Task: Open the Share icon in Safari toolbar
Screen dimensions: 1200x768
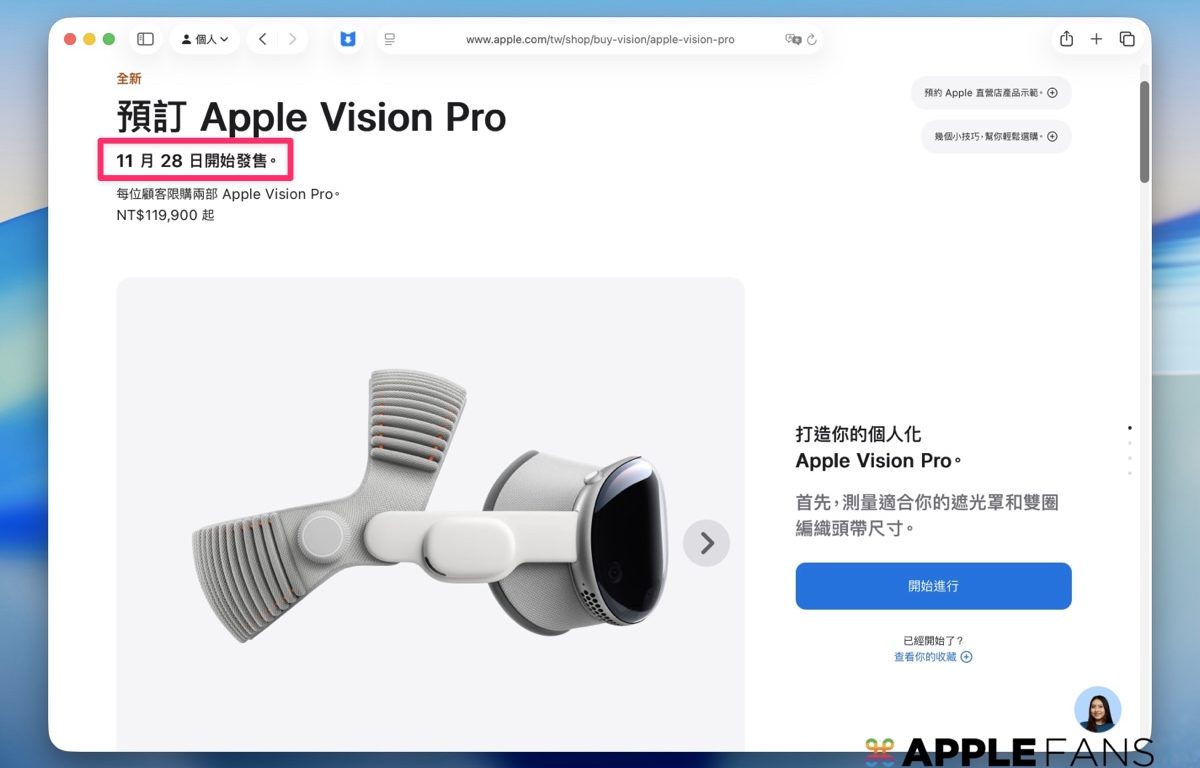Action: (x=1066, y=39)
